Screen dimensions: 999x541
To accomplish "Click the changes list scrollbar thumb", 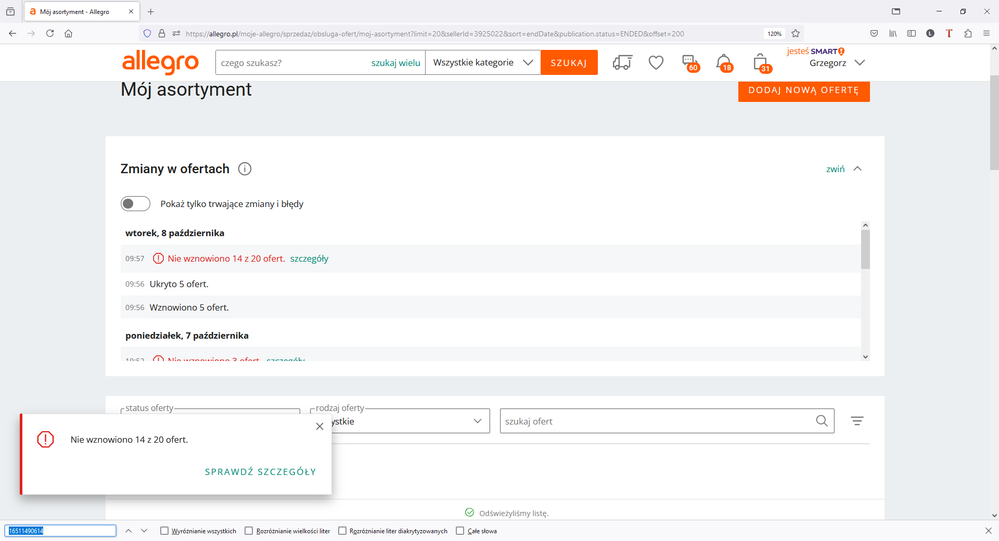I will tap(865, 250).
